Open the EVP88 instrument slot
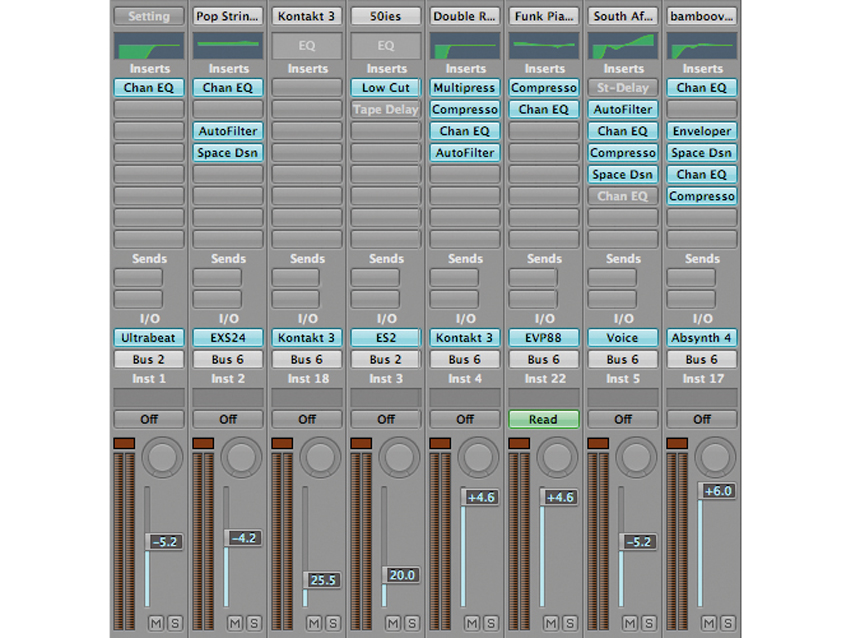 544,337
